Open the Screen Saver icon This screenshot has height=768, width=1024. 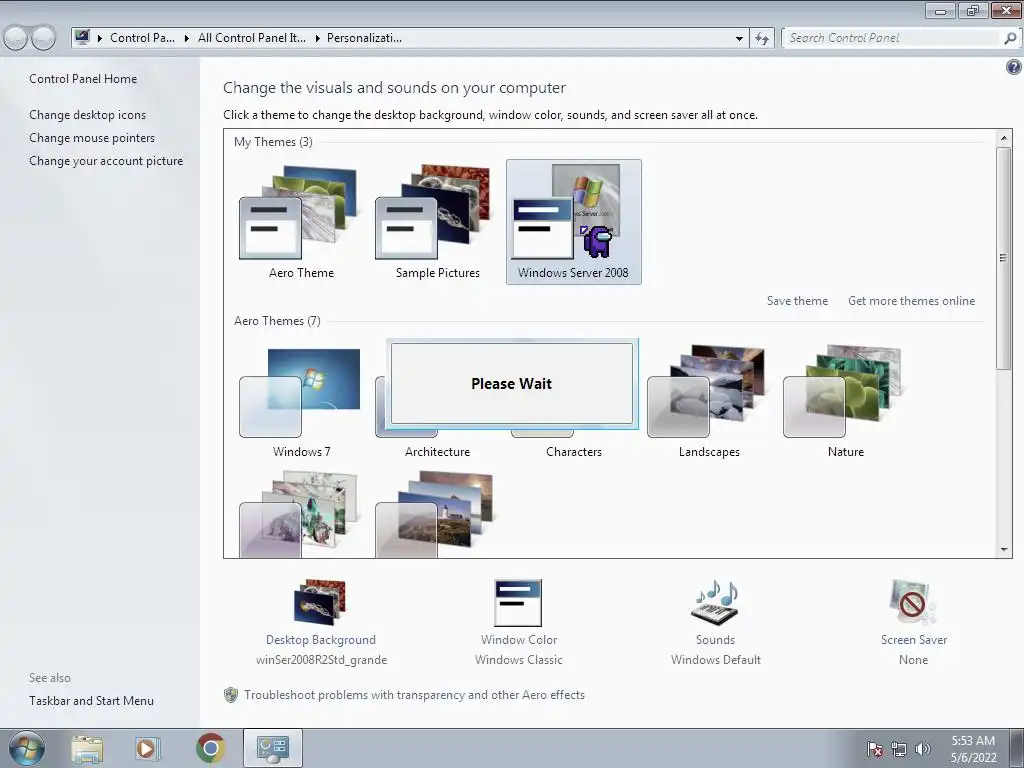[913, 603]
